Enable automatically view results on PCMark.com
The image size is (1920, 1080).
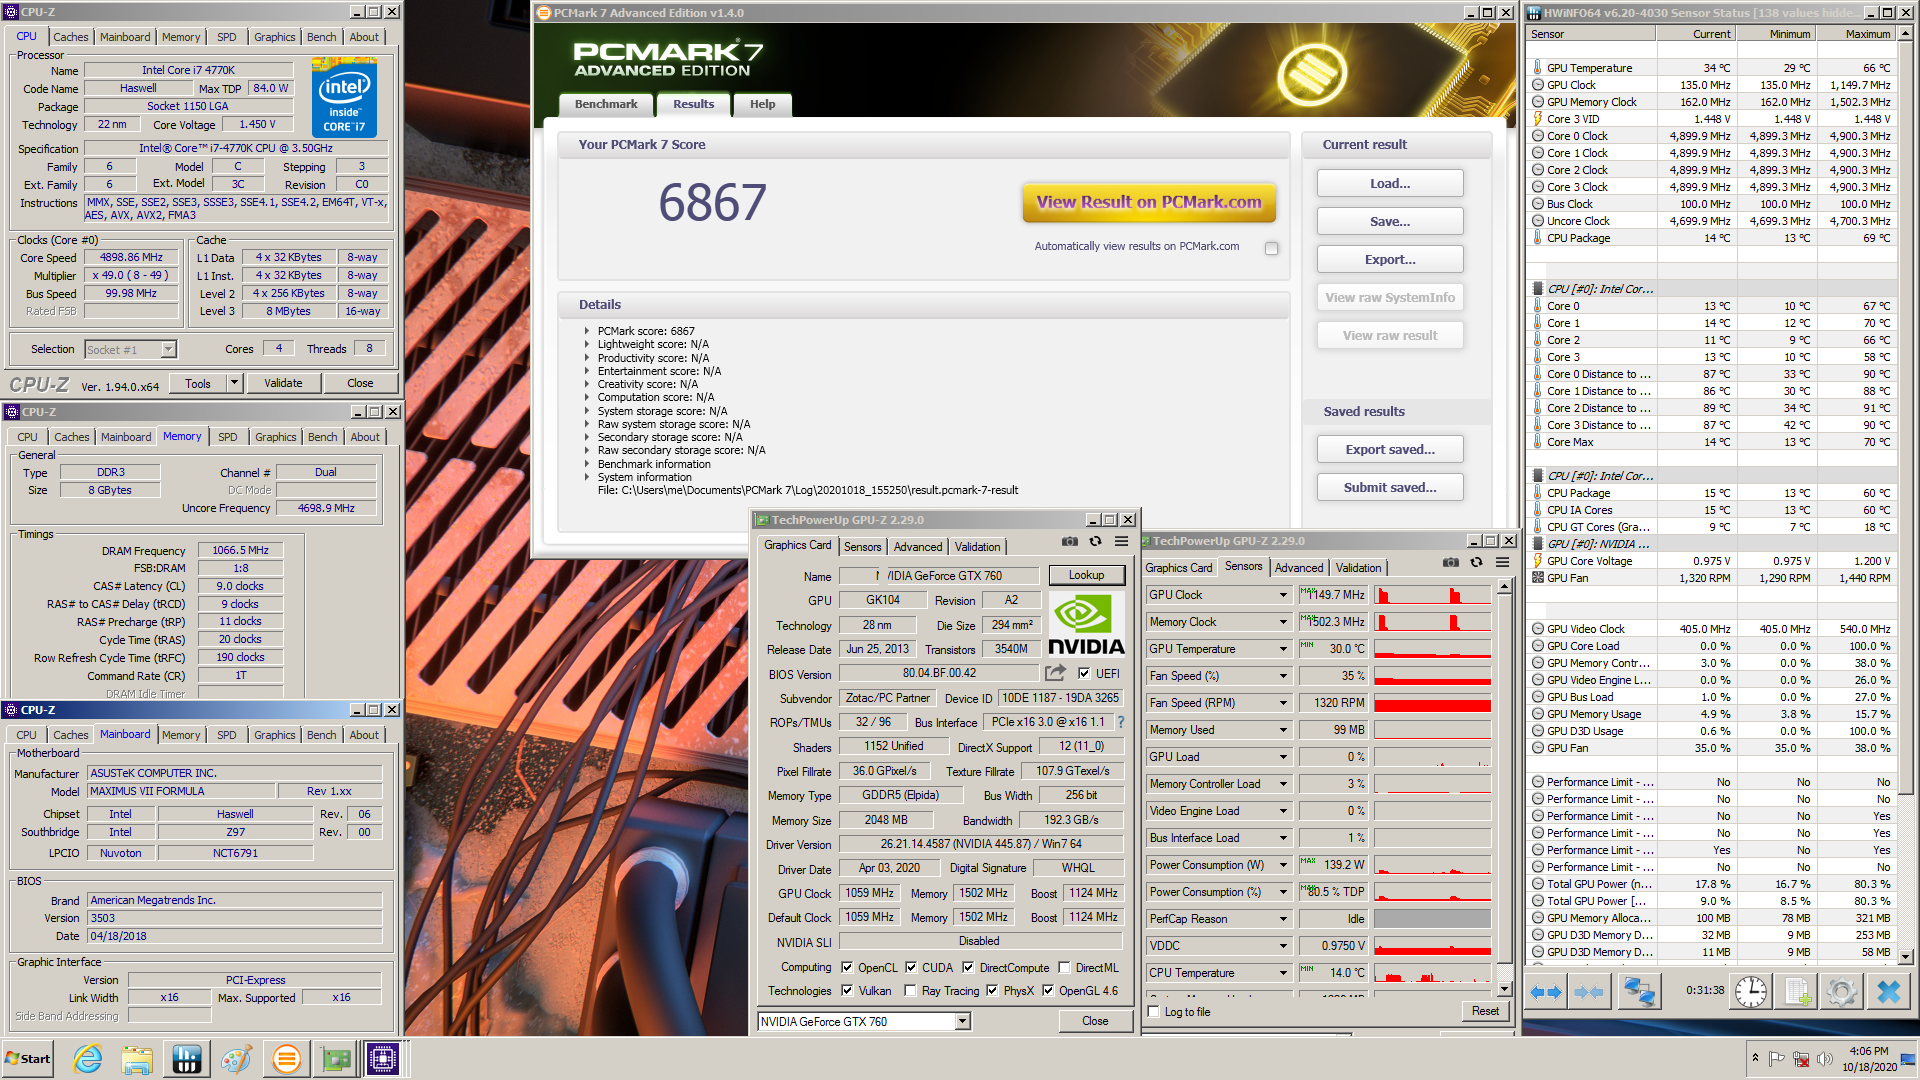(1271, 248)
